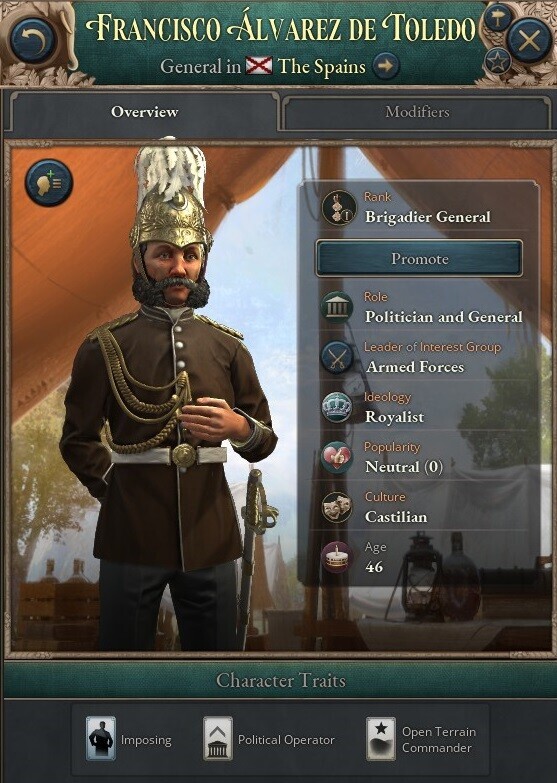
Task: Open the Armed Forces interest group link
Action: pyautogui.click(x=415, y=367)
